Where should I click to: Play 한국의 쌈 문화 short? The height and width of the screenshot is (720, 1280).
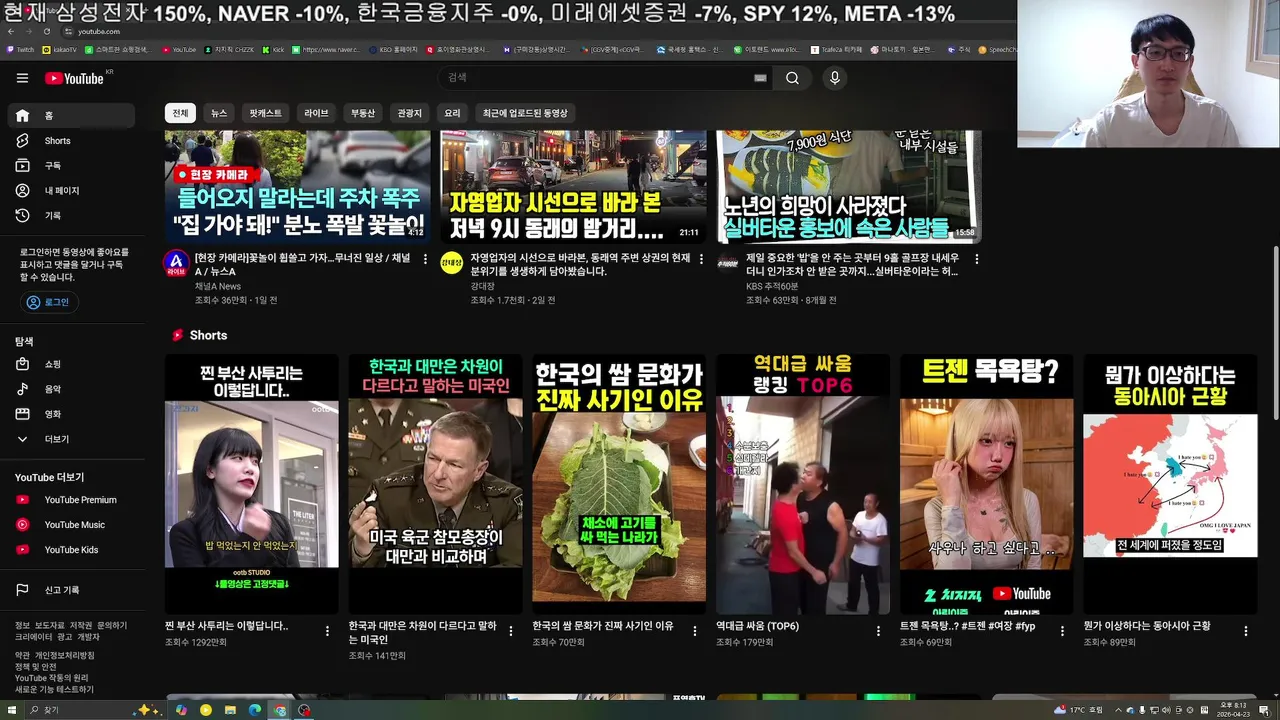coord(619,484)
